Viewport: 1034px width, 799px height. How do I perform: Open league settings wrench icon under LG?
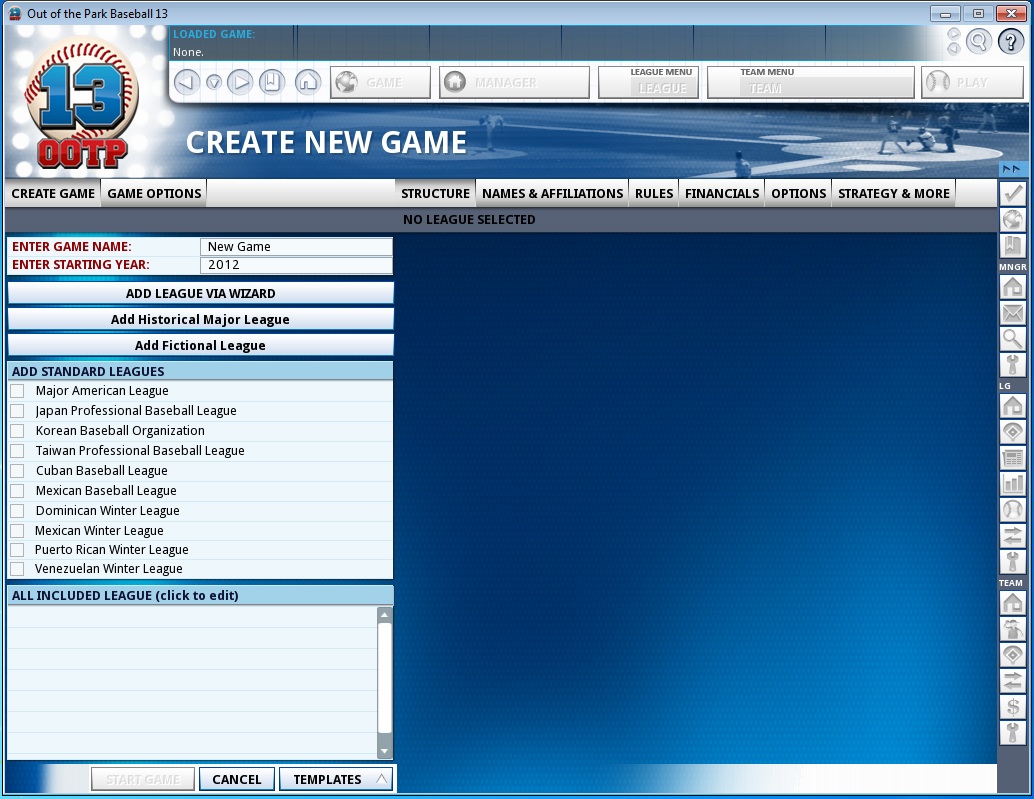(1012, 562)
